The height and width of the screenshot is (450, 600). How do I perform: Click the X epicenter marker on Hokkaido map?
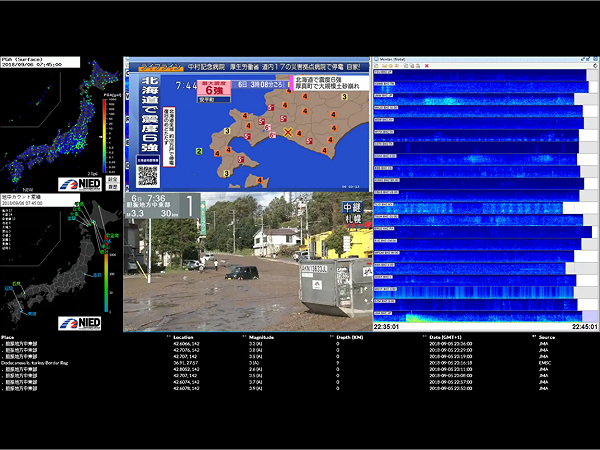point(288,131)
